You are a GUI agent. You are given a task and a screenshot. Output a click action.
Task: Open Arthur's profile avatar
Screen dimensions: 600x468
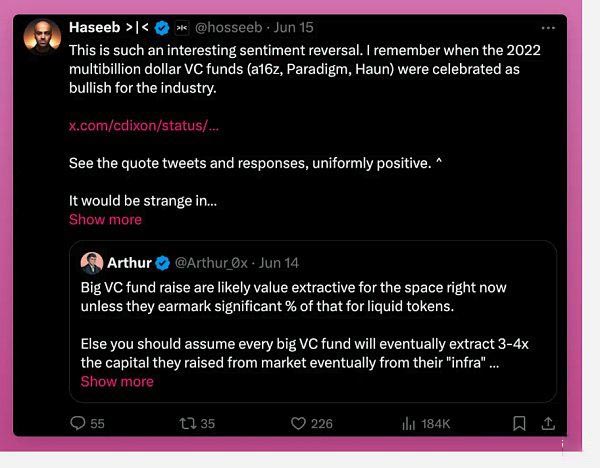(92, 263)
